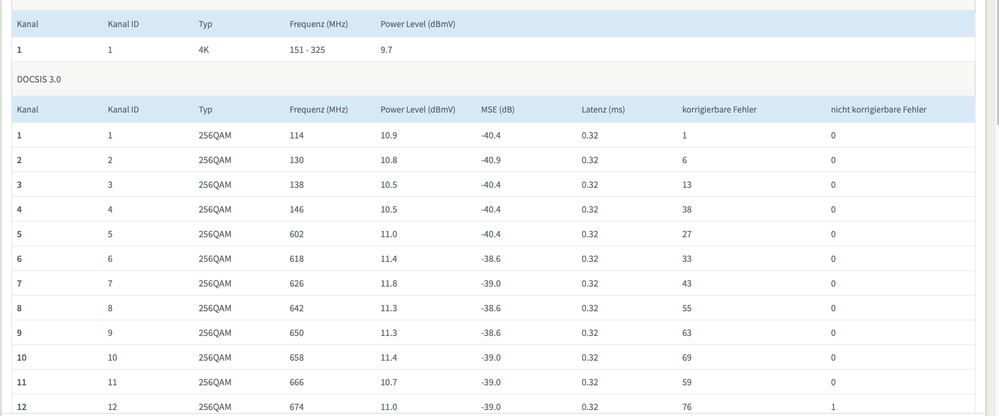Click the 658 frequency cell
This screenshot has width=999, height=416.
point(296,357)
